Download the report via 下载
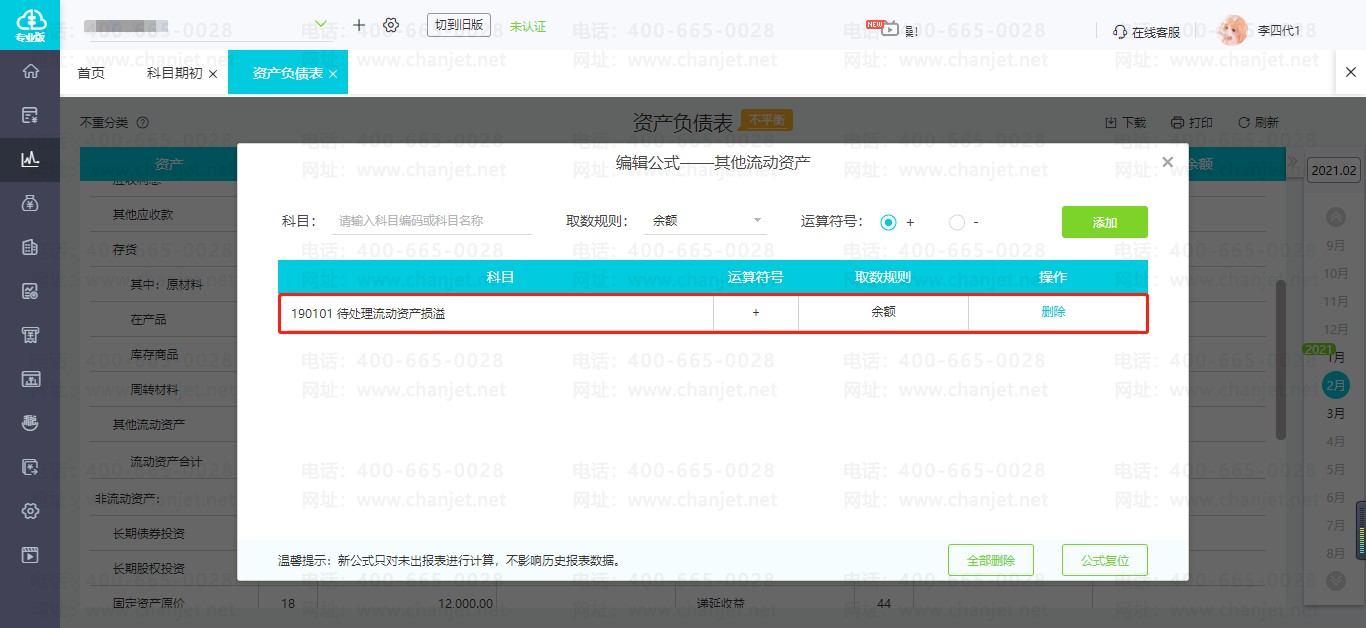The image size is (1366, 628). point(1125,123)
